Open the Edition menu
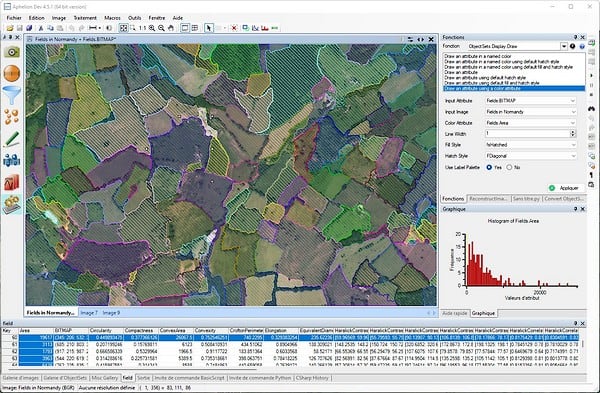This screenshot has height=393, width=600. click(36, 18)
